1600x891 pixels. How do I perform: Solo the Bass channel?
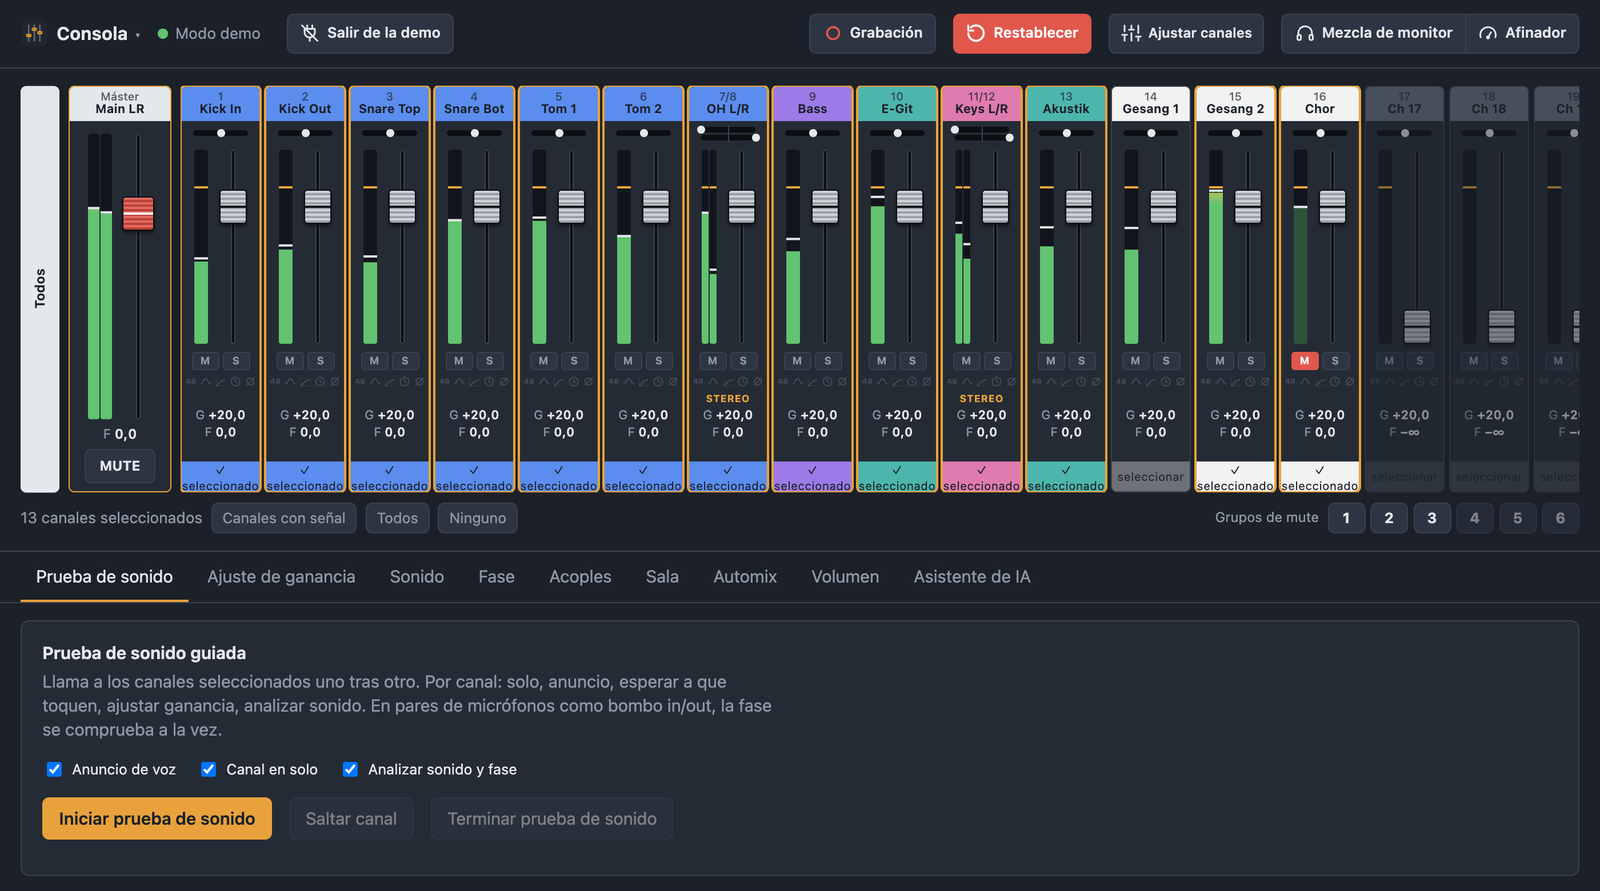tap(828, 361)
